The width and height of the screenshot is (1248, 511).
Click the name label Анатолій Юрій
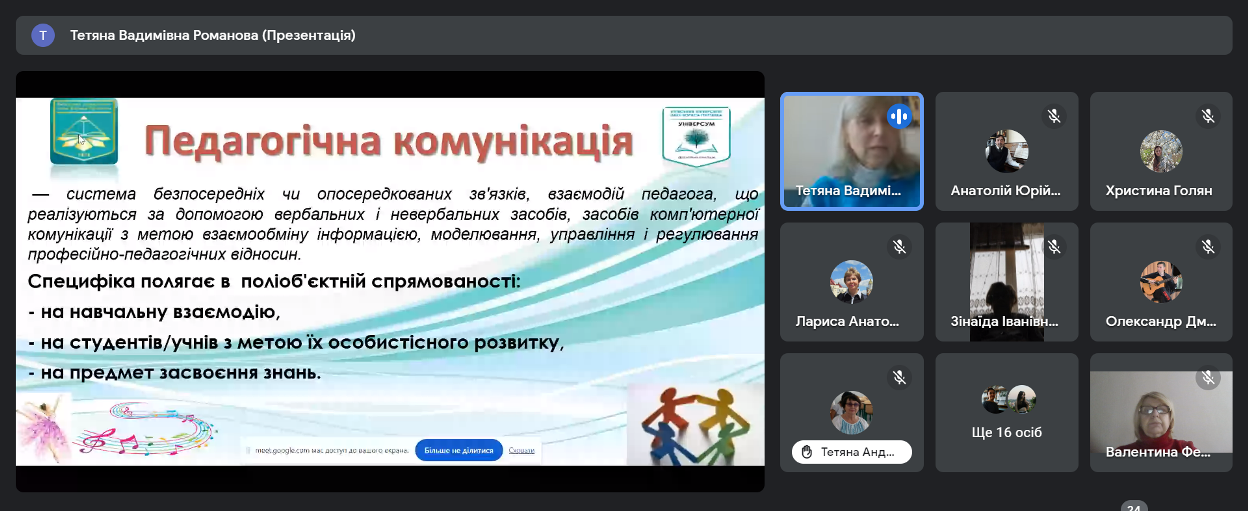click(1006, 191)
